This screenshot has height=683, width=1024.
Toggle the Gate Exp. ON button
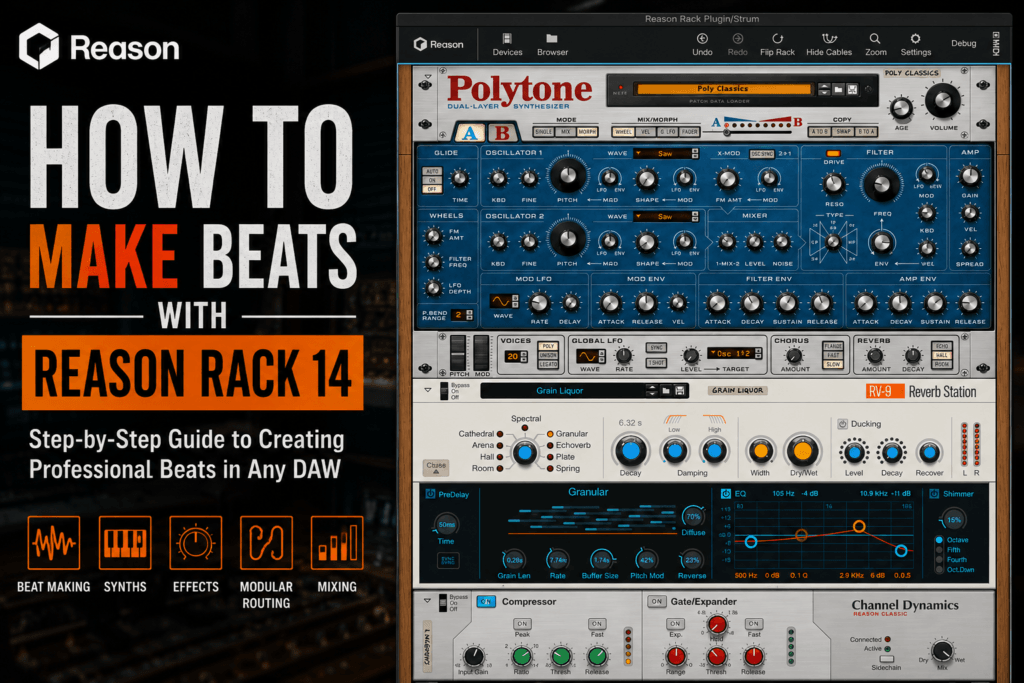[675, 624]
